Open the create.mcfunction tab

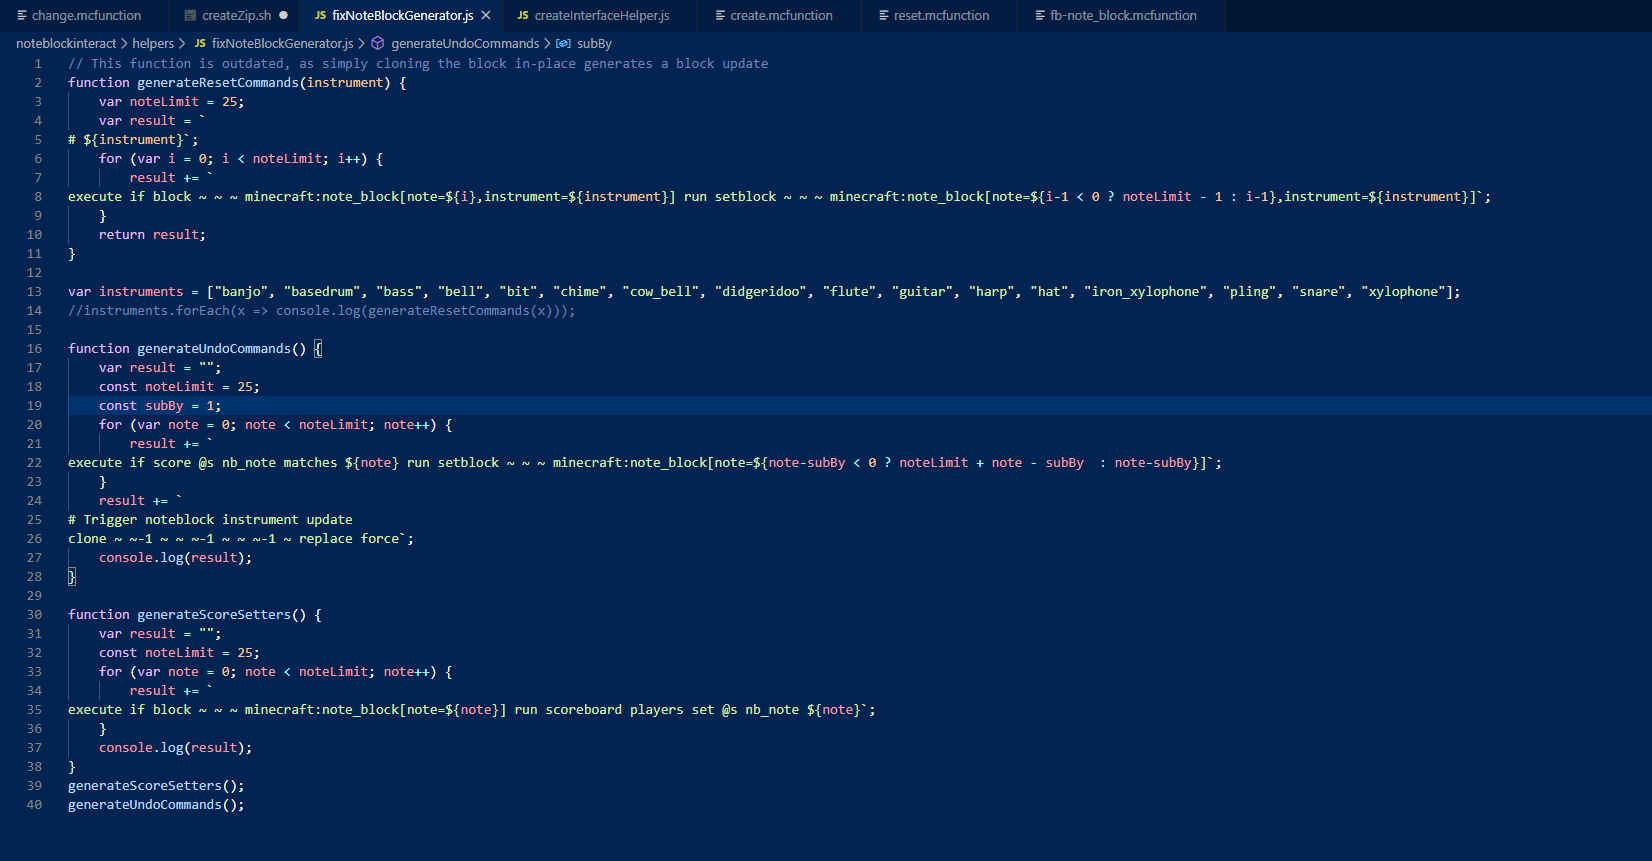(781, 16)
